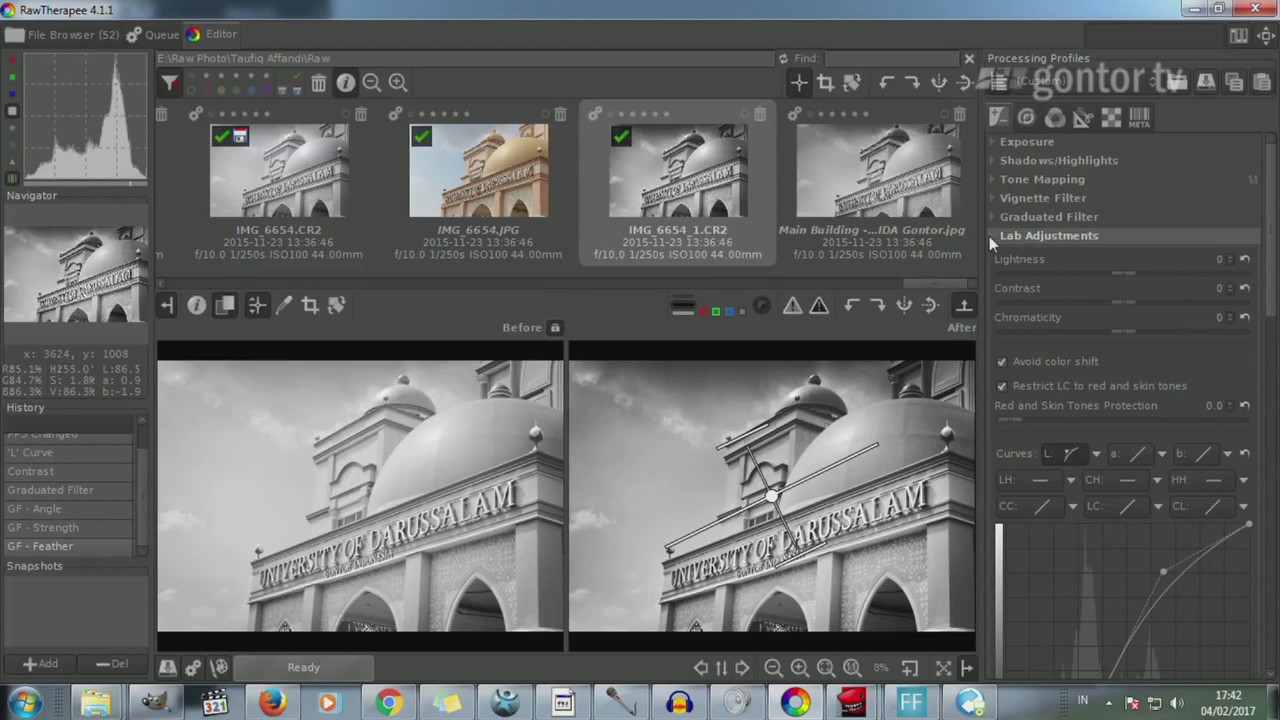Open the LH curve type dropdown
Image resolution: width=1280 pixels, height=720 pixels.
click(x=1071, y=480)
